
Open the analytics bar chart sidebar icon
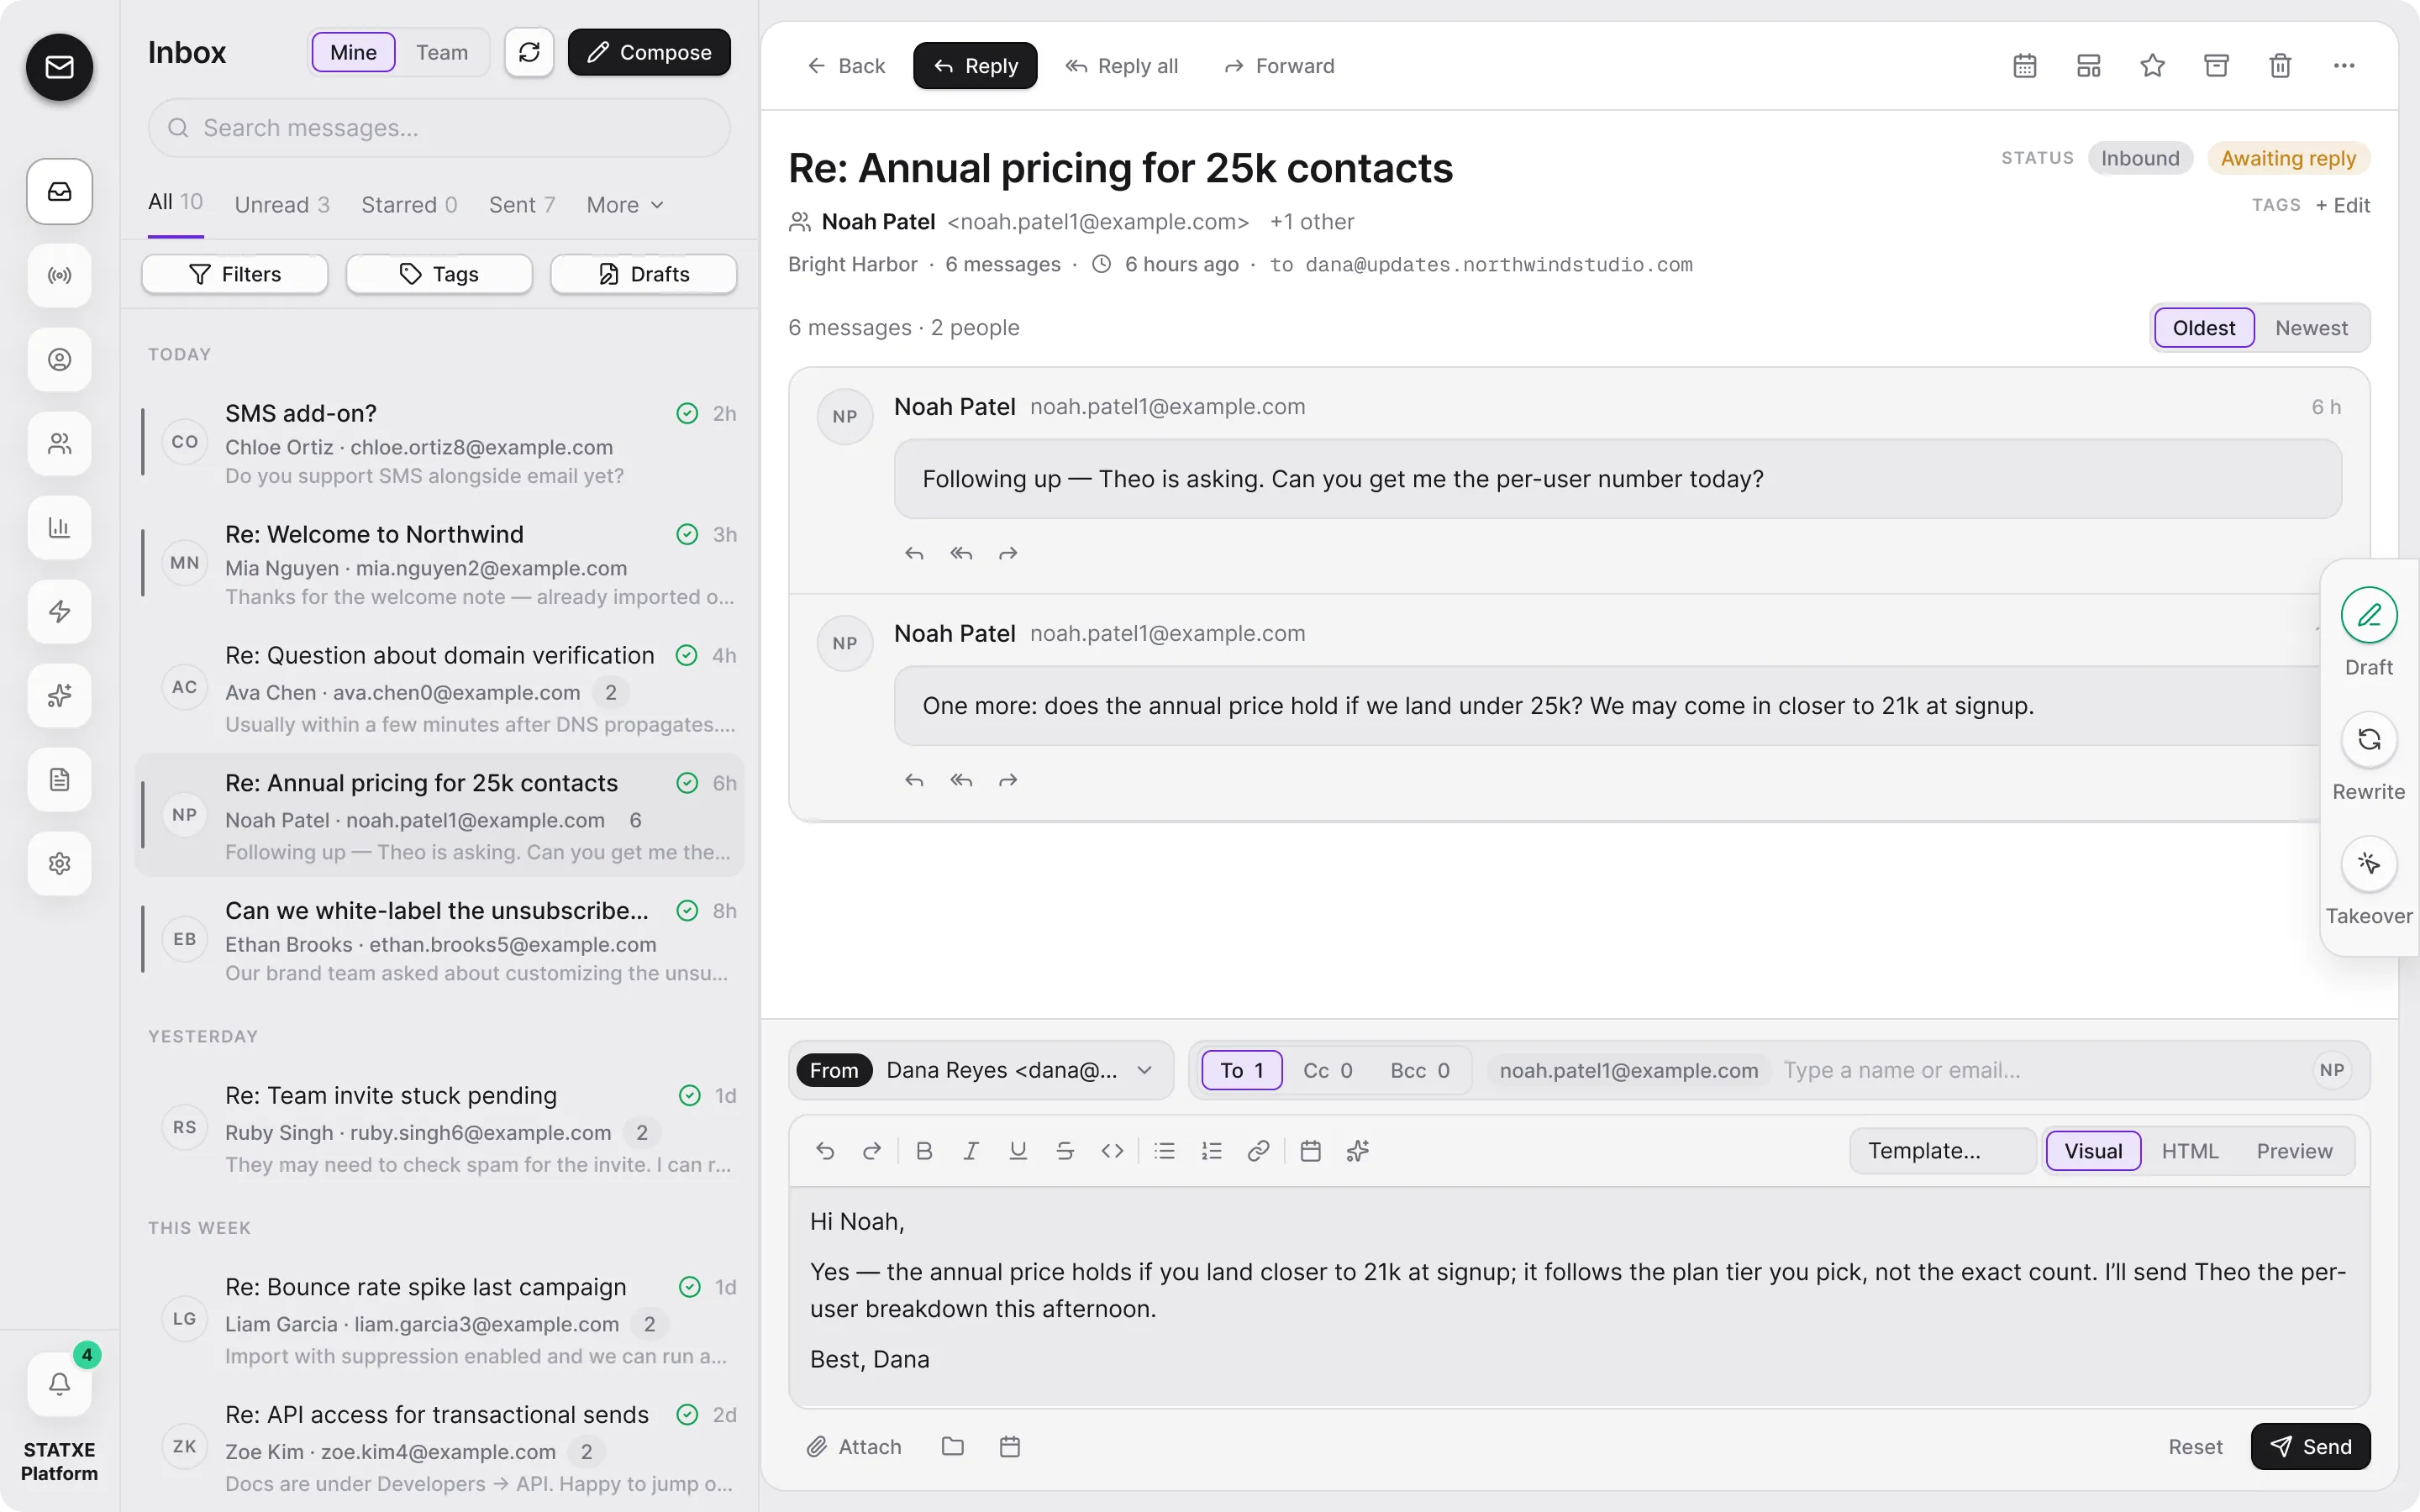pos(60,527)
